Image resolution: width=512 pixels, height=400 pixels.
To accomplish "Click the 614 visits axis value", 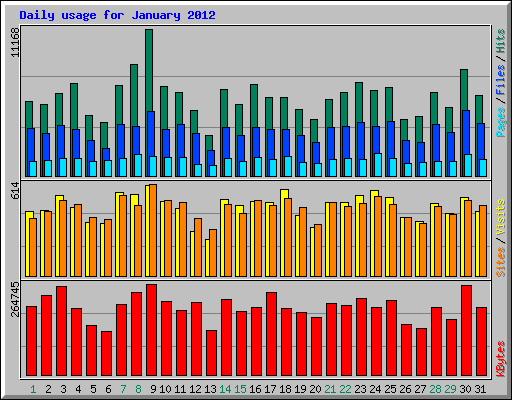I will tap(15, 191).
